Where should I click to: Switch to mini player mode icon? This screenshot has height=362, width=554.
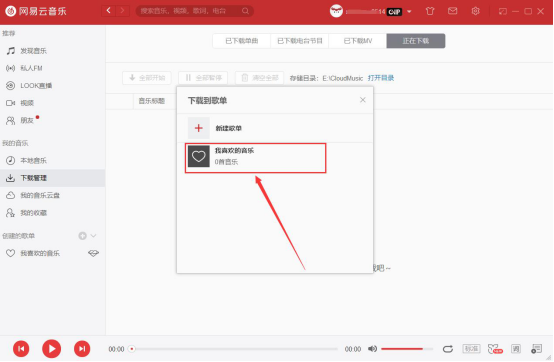pos(502,11)
